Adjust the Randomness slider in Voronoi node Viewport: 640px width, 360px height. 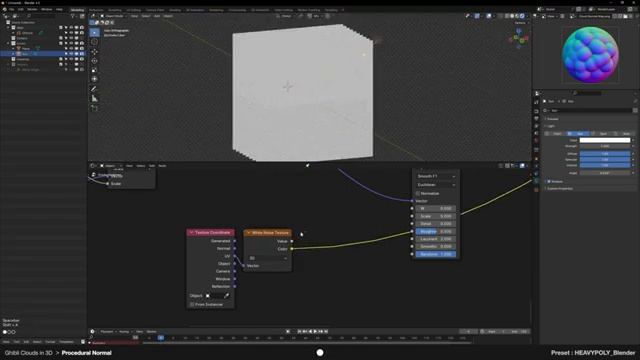pos(436,254)
